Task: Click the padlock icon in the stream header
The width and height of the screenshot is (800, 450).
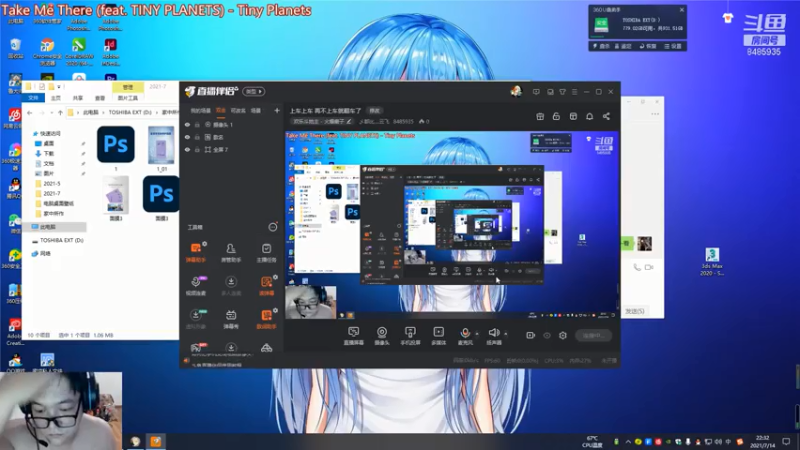Action: click(556, 116)
